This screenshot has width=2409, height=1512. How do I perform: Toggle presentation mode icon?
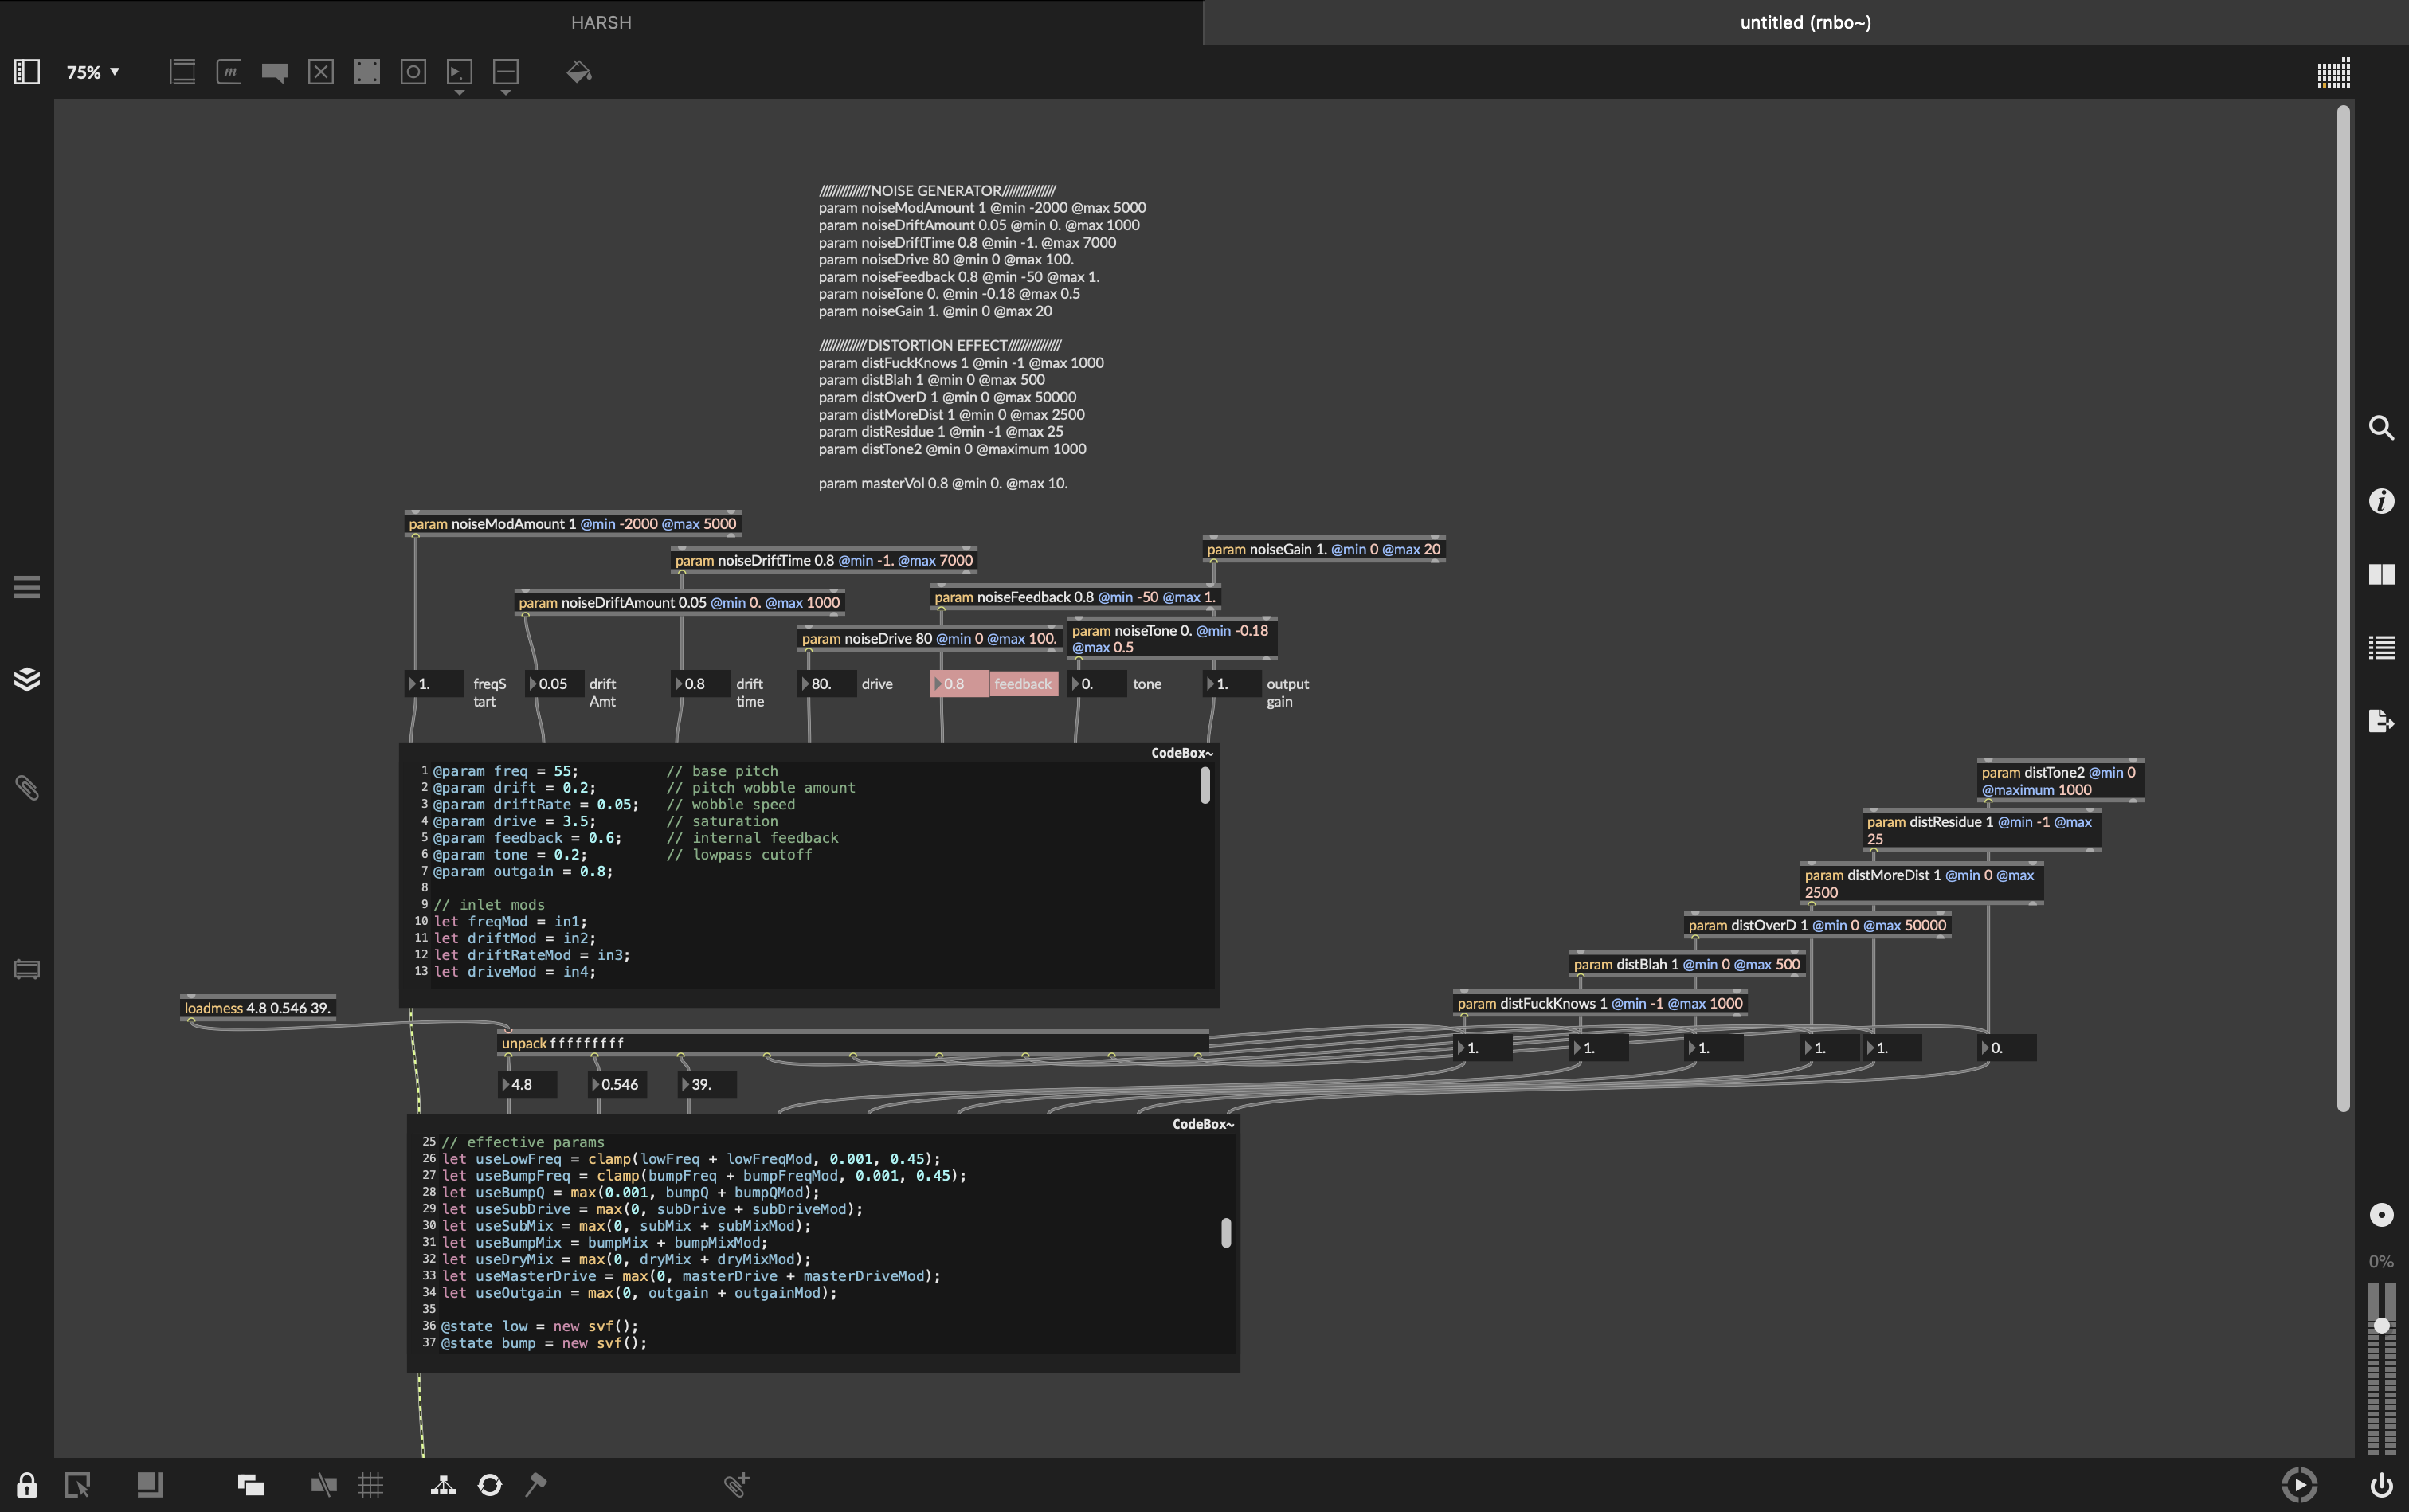[150, 1484]
